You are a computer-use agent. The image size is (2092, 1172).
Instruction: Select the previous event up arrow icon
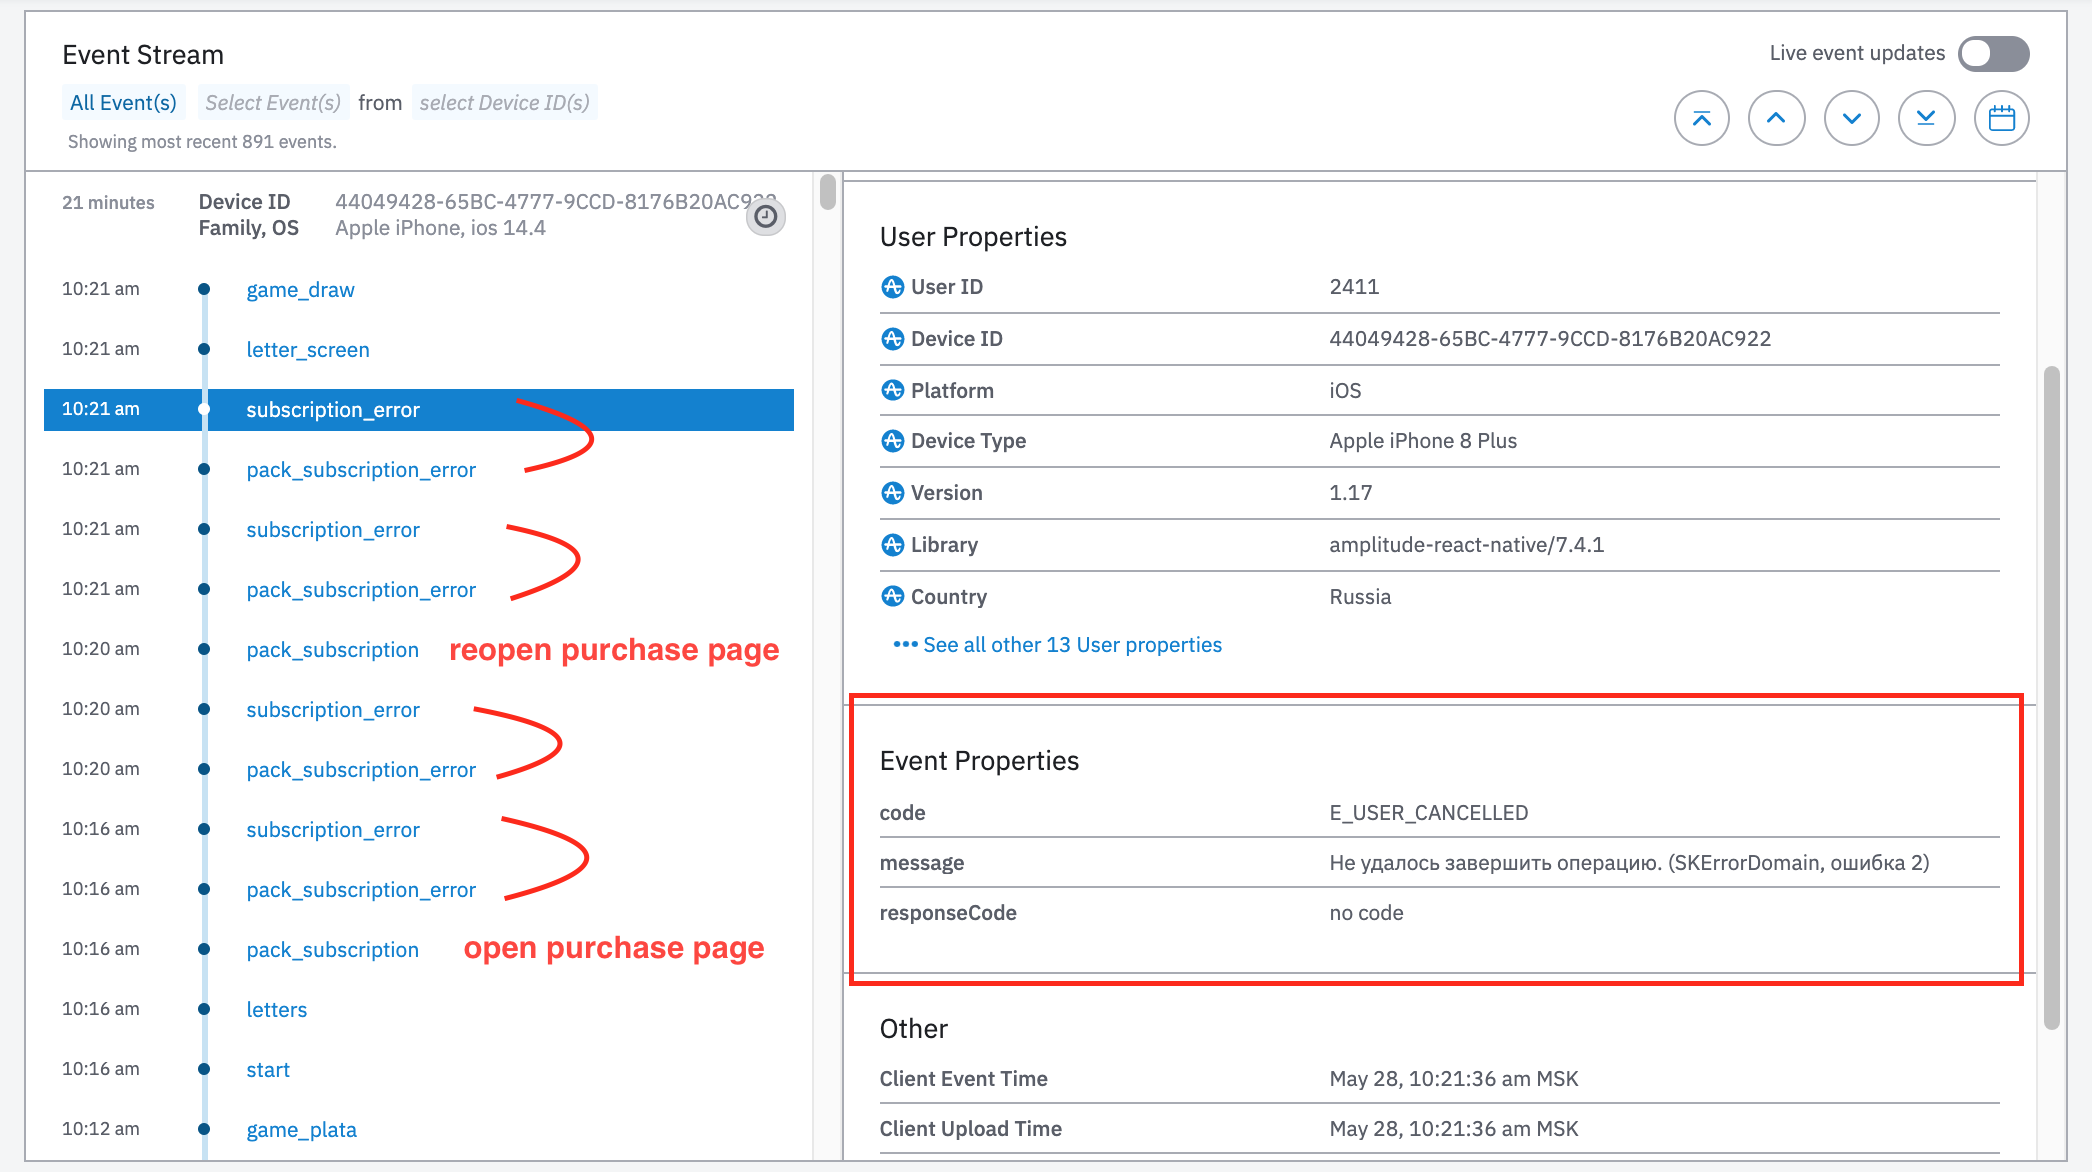tap(1776, 117)
